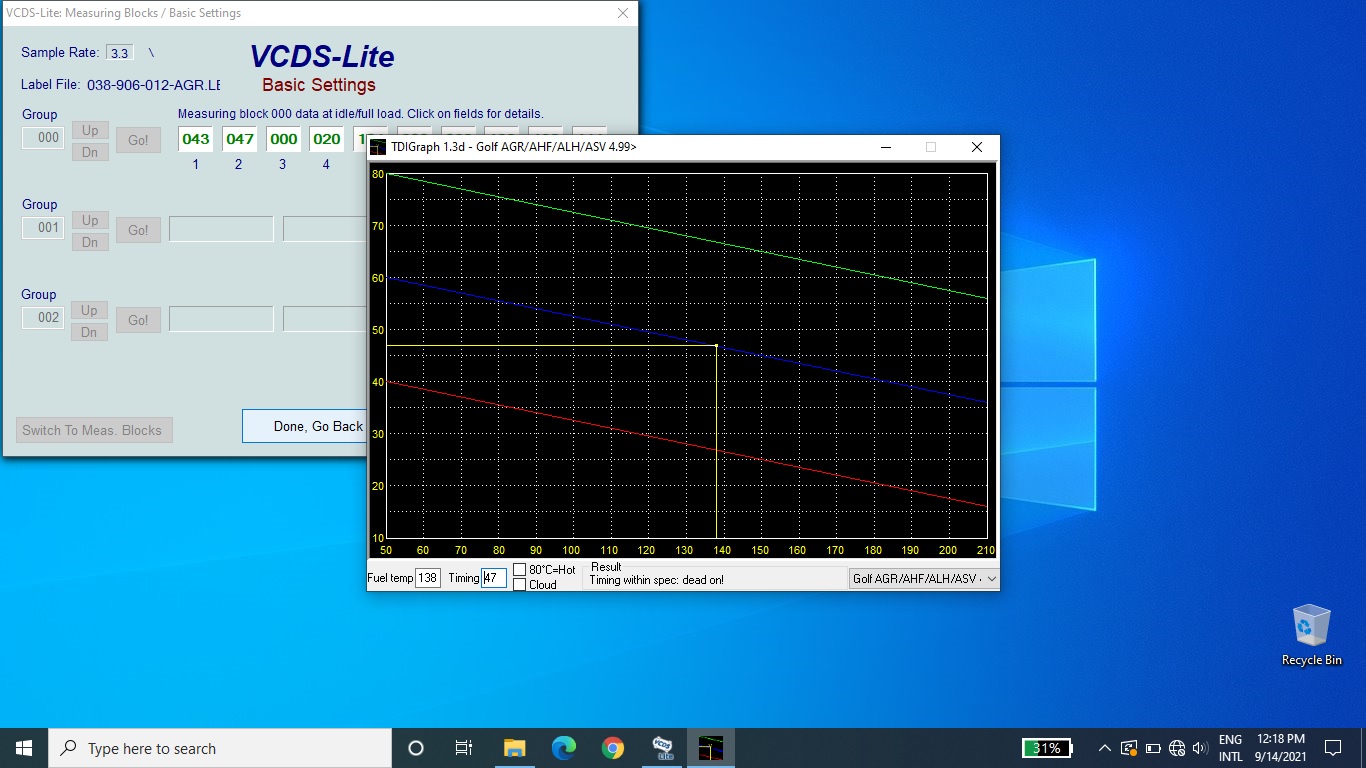1366x768 pixels.
Task: Open the volume speaker icon
Action: point(1200,748)
